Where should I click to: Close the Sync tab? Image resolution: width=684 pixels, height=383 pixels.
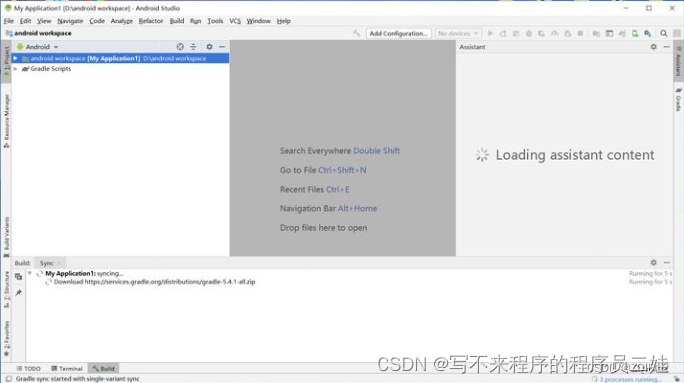tap(59, 263)
